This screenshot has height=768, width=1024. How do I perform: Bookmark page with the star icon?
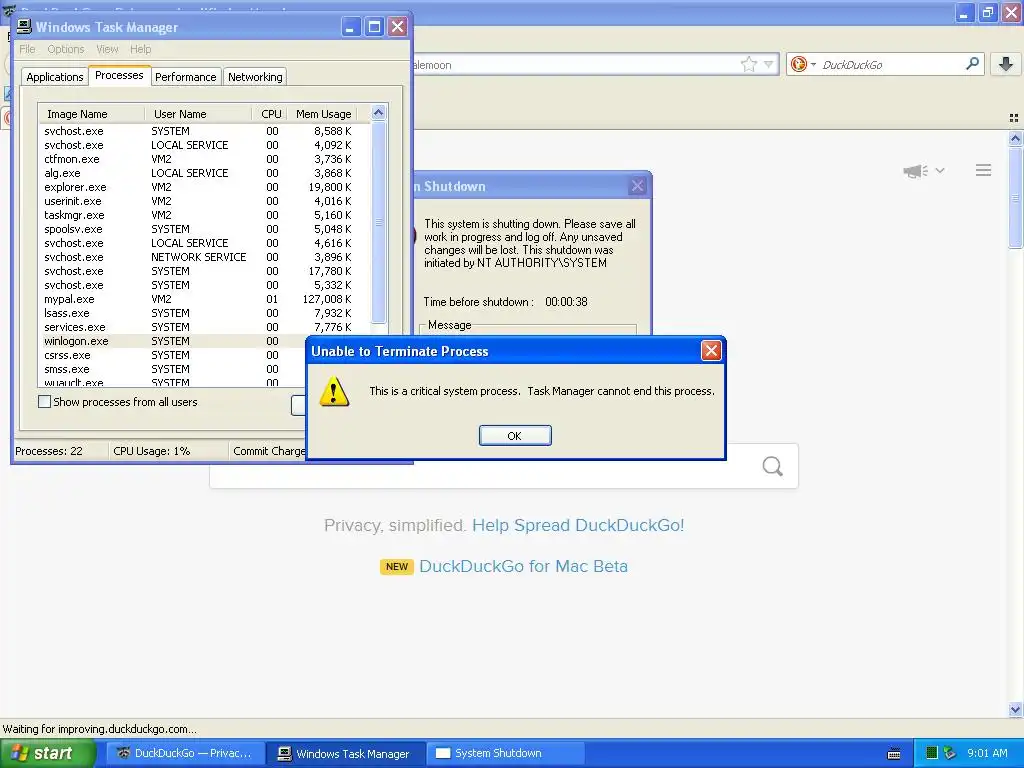(x=748, y=64)
